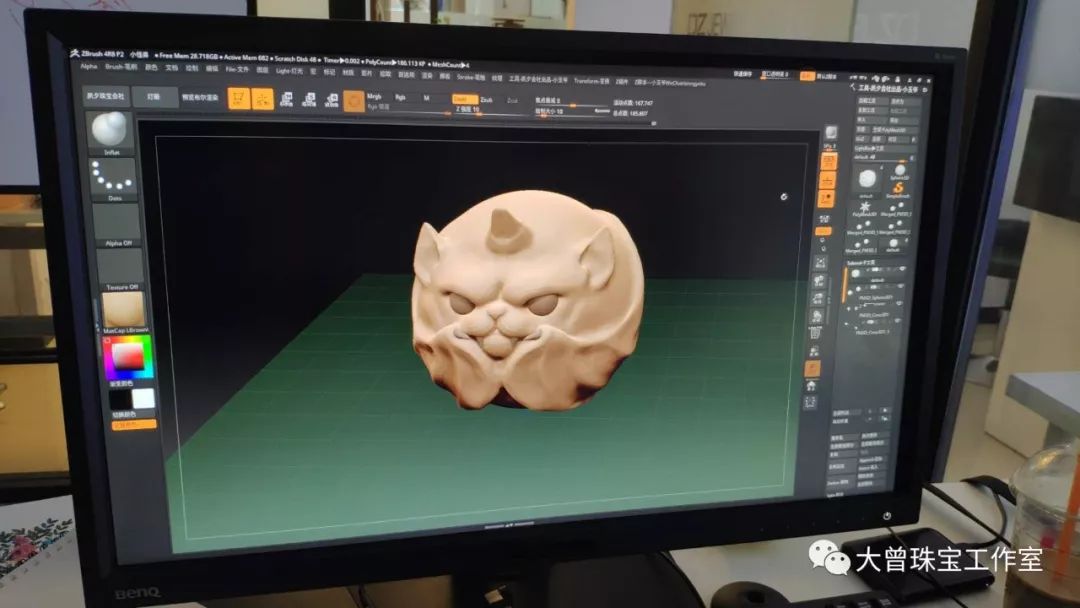Select the Move transform icon

(x=287, y=100)
